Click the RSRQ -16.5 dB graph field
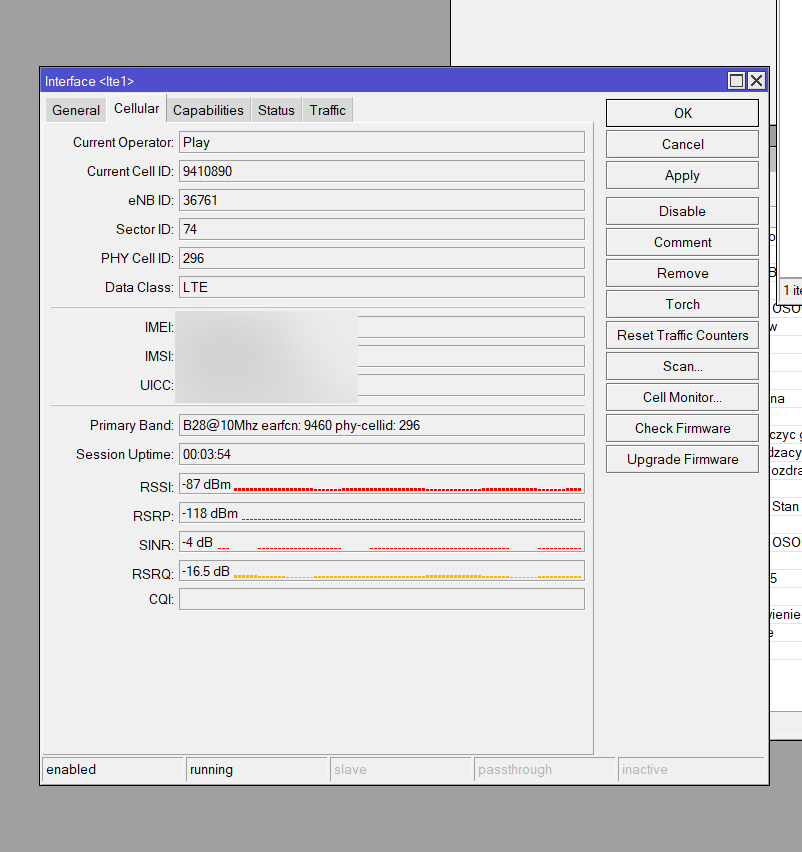Screen dimensions: 802x852 click(382, 571)
